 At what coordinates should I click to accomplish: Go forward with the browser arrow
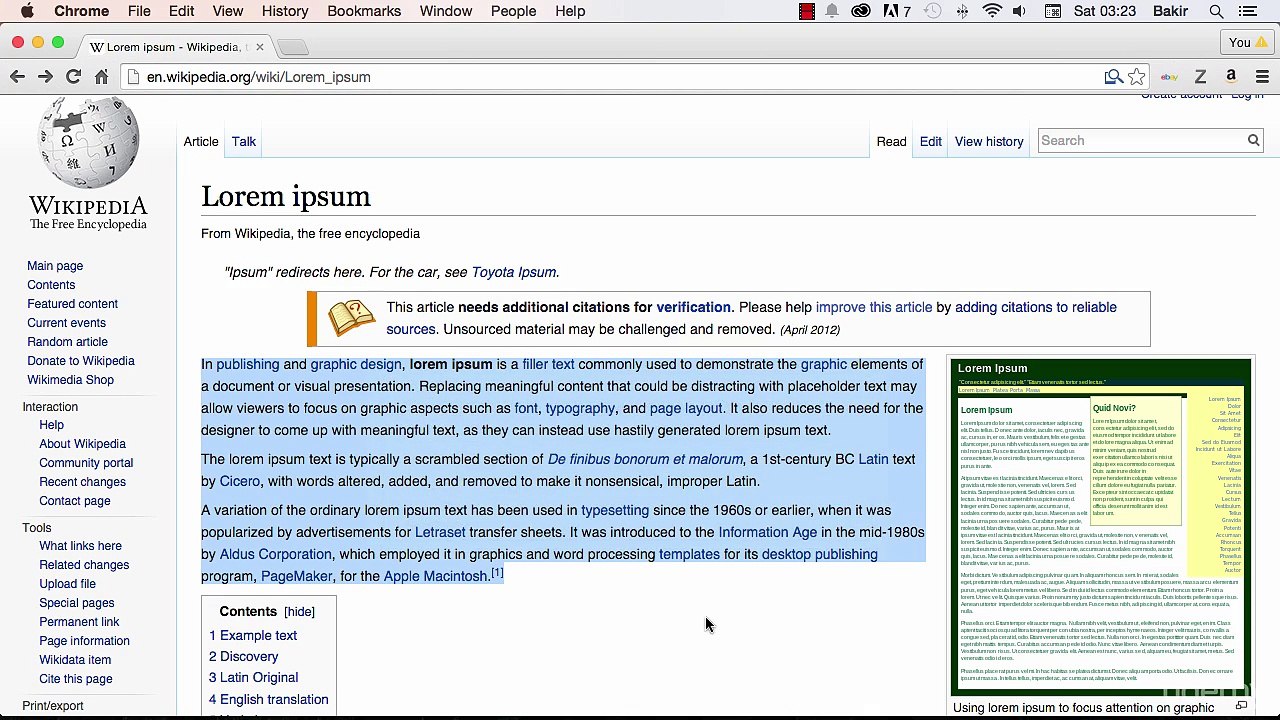[45, 77]
